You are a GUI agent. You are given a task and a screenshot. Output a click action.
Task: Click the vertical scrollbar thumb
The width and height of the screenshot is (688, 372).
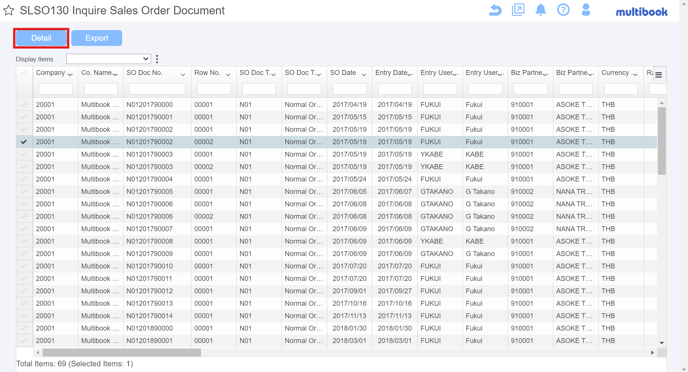pos(661,141)
